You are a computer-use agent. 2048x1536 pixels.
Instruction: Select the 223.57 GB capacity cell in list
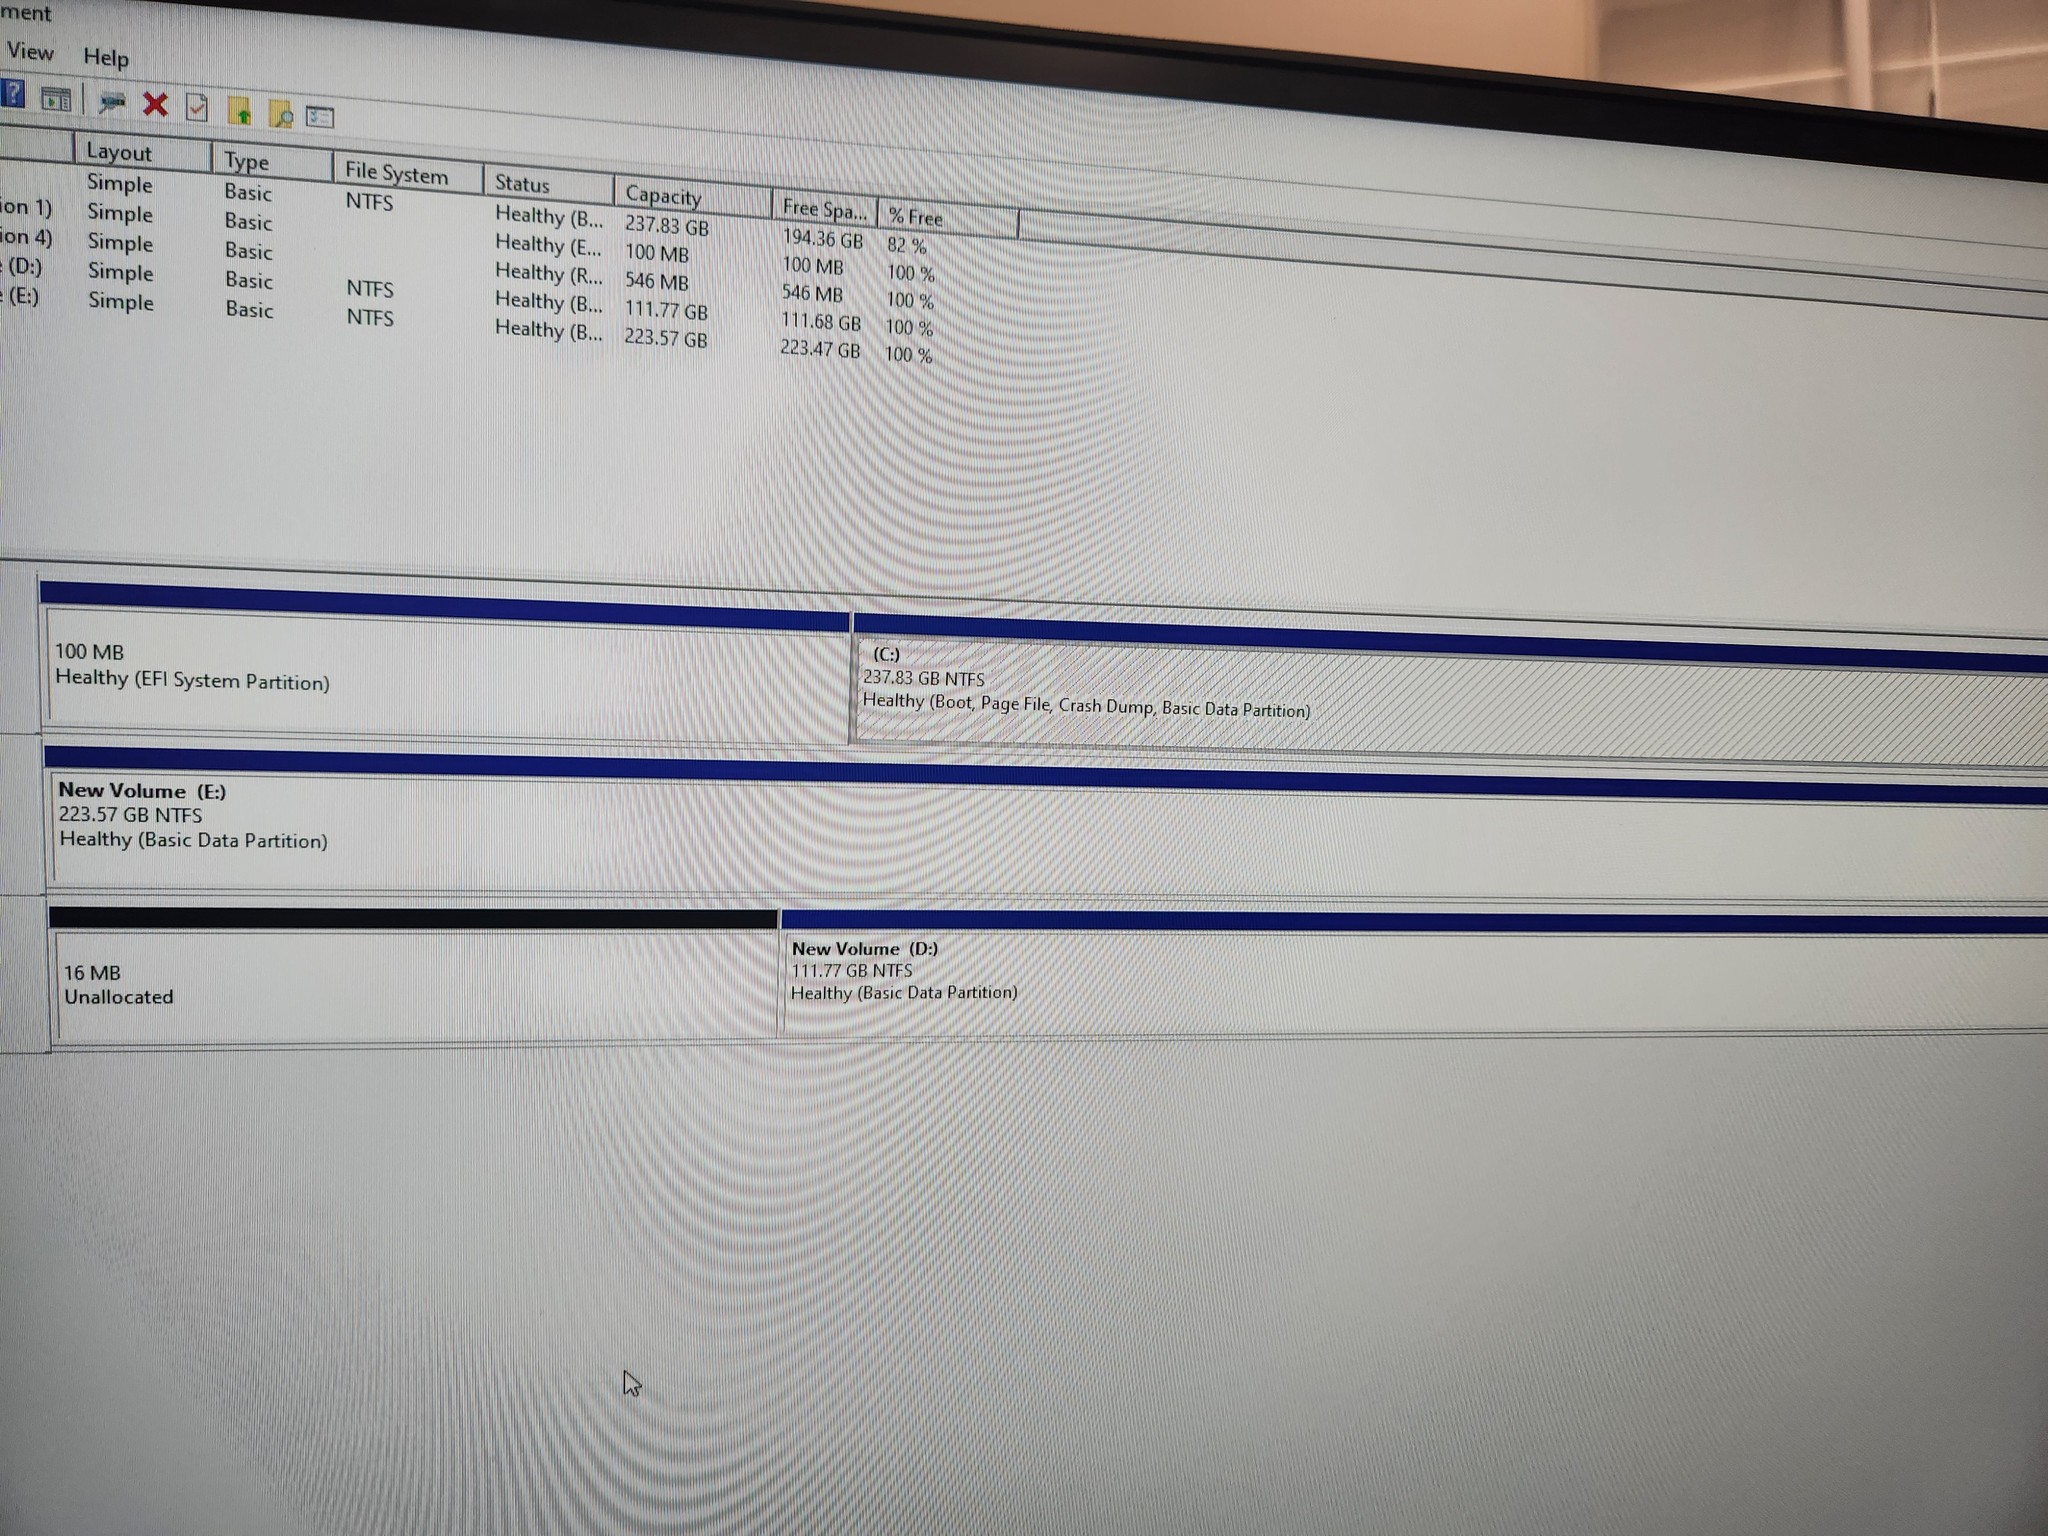coord(666,338)
